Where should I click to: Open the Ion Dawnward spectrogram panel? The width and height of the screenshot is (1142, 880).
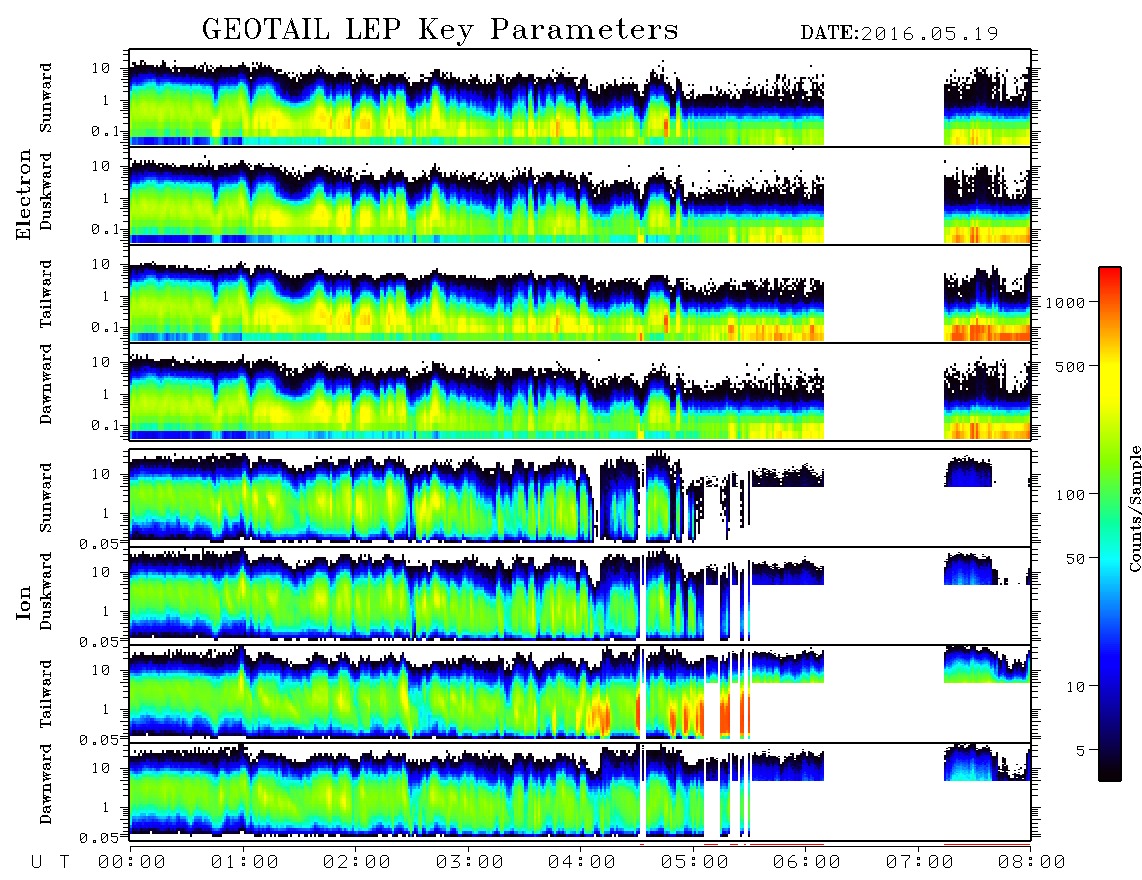pos(580,791)
